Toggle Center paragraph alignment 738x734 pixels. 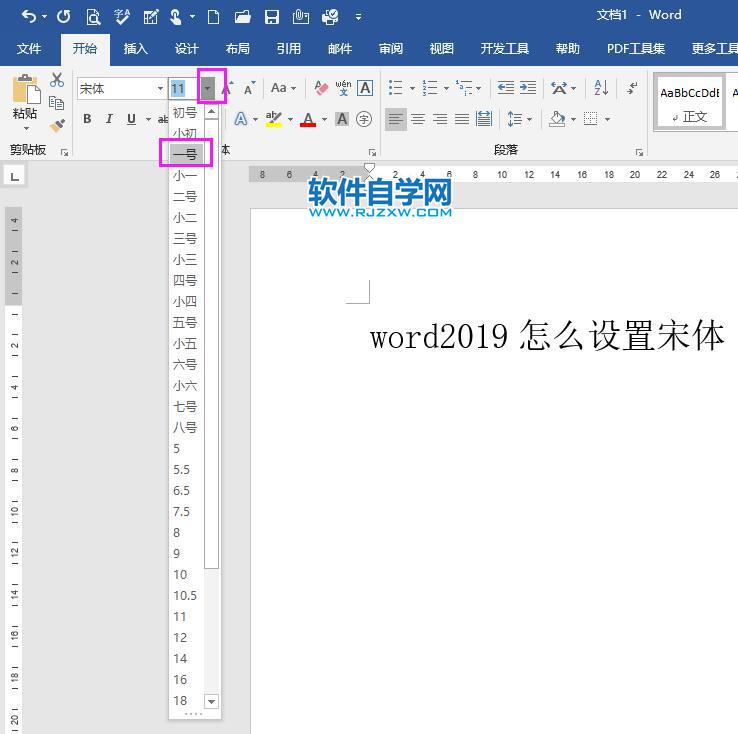pos(418,119)
